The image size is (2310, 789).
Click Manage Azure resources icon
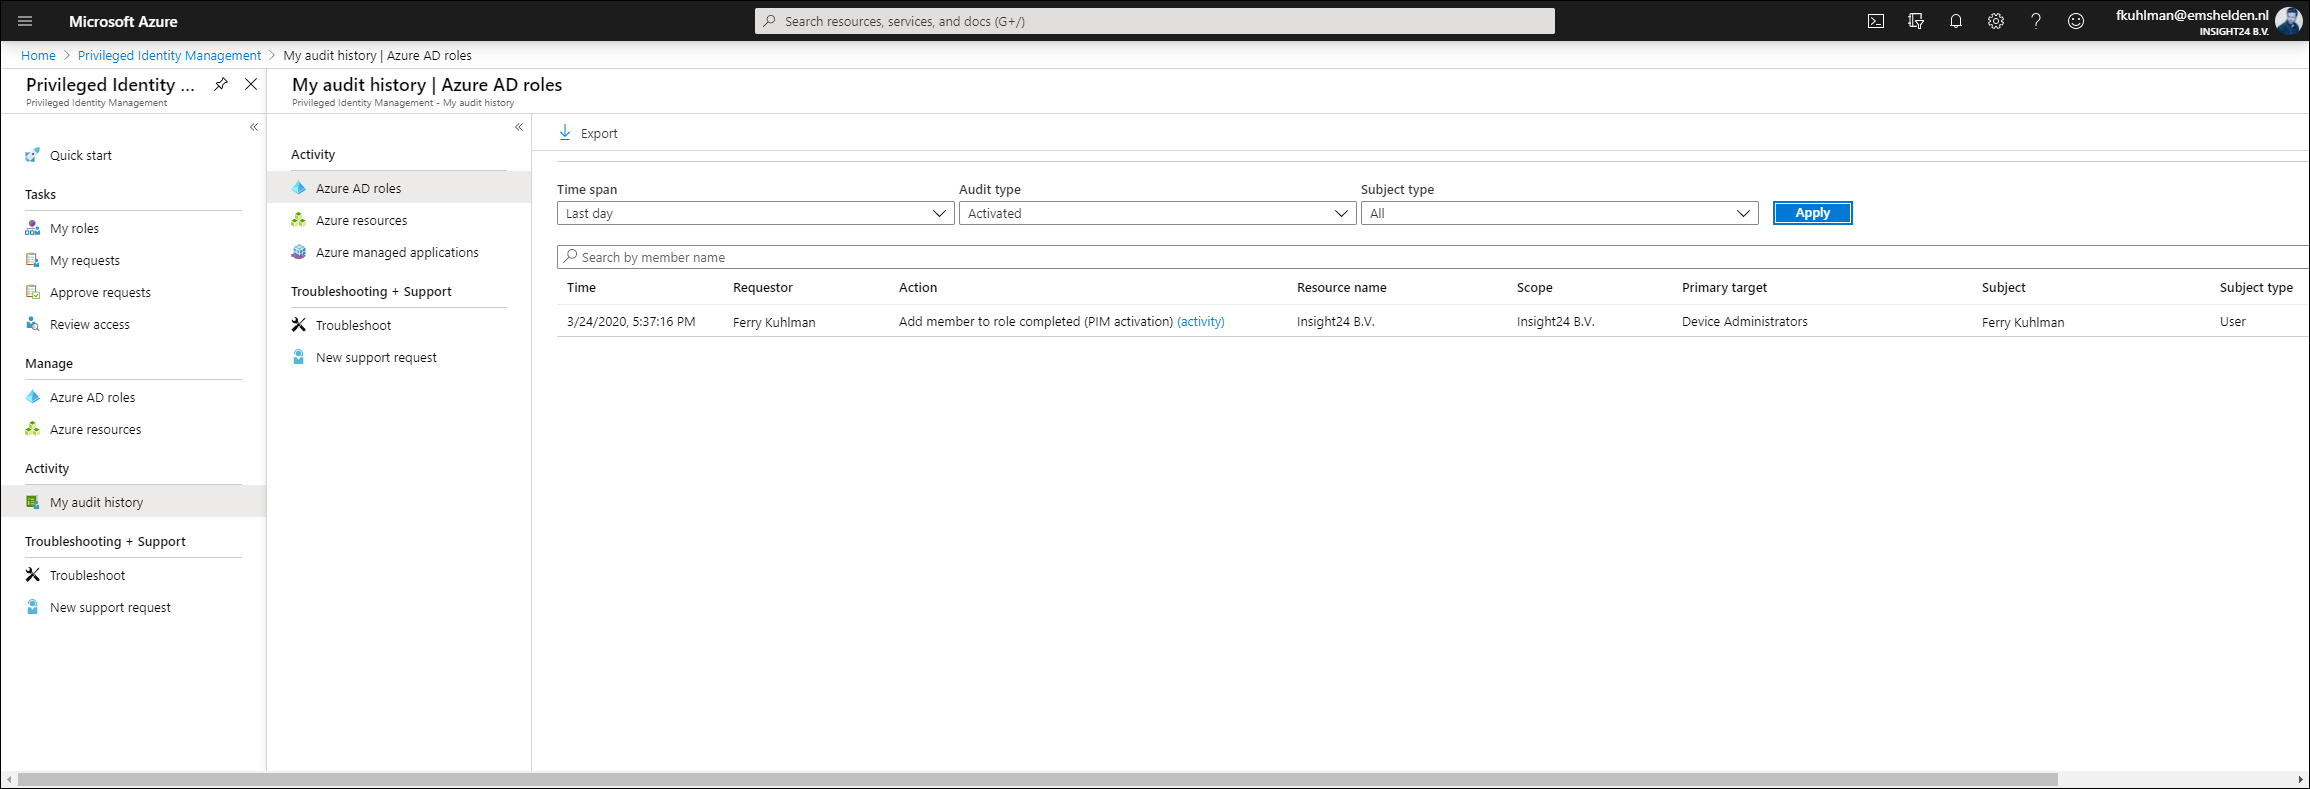pyautogui.click(x=32, y=429)
